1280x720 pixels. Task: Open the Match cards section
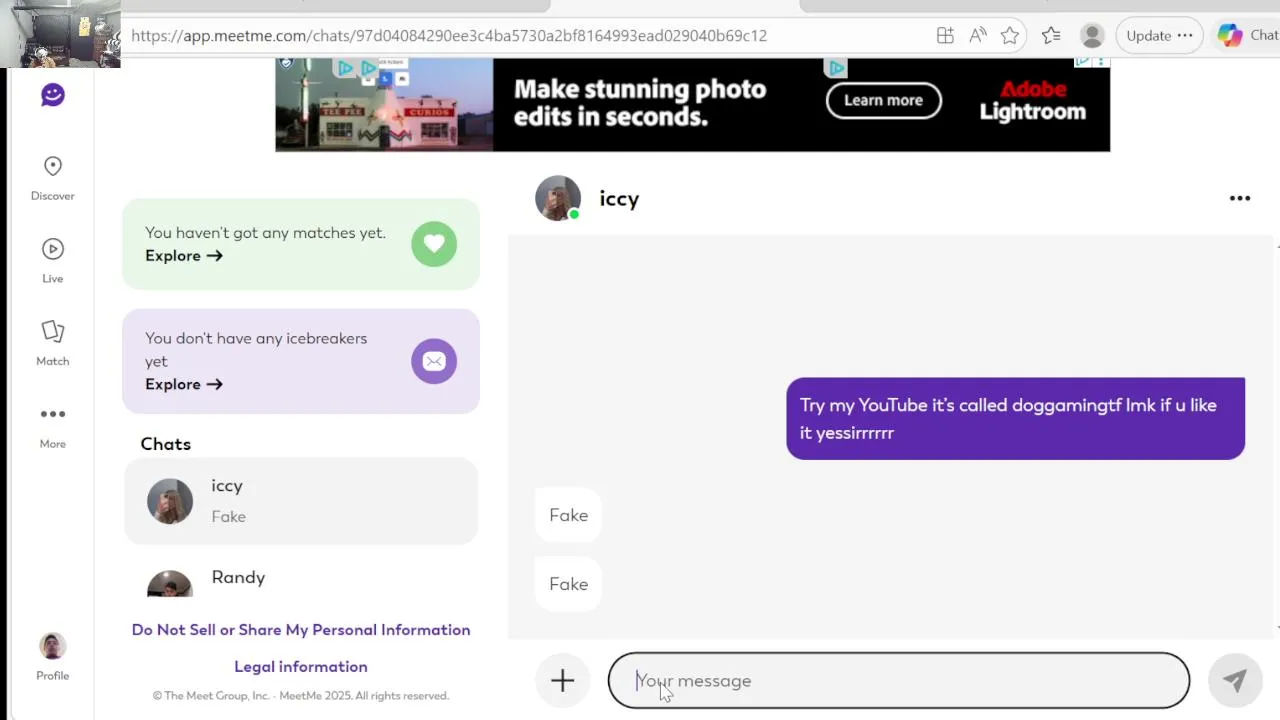(x=53, y=332)
